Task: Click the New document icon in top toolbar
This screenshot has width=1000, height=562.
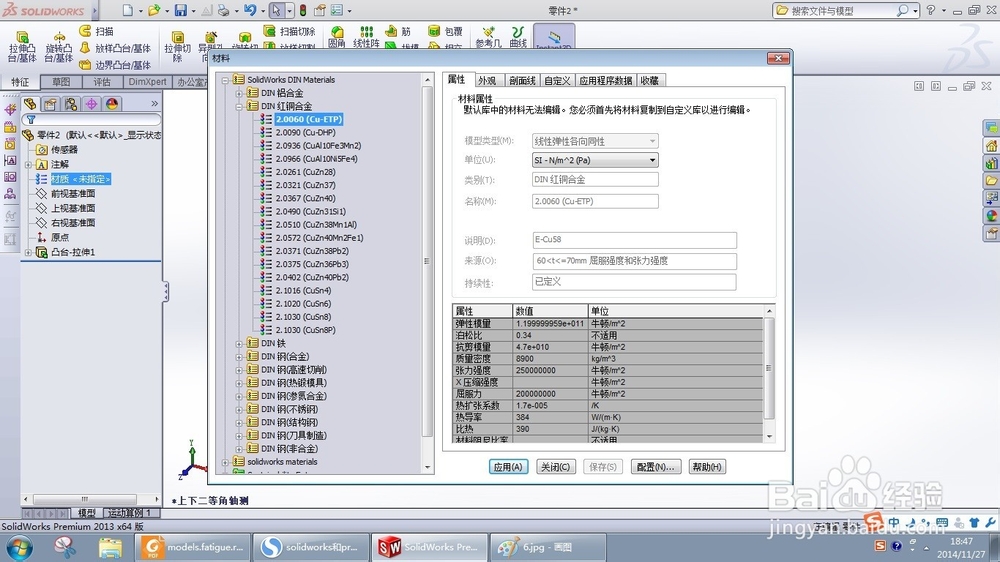Action: point(128,10)
